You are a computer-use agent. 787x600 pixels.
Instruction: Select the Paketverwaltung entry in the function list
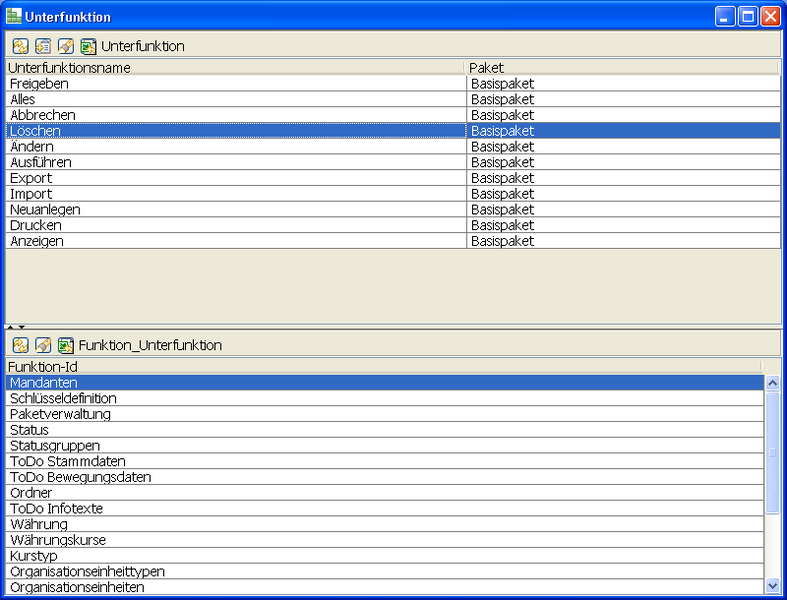tap(380, 414)
